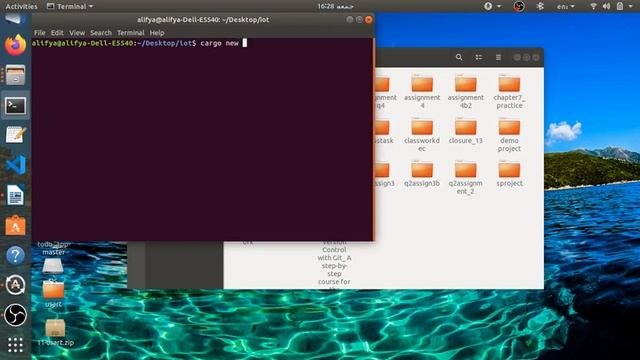The image size is (640, 360).
Task: Open the demo project folder
Action: (509, 135)
